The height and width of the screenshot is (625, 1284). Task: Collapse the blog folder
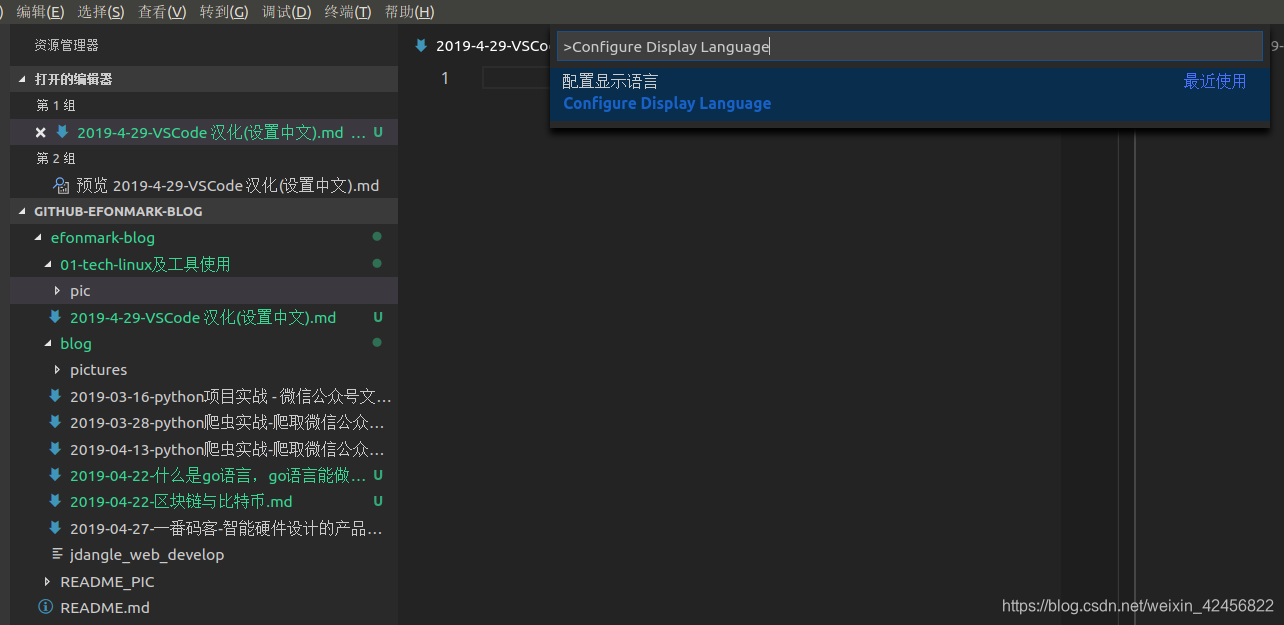click(x=49, y=344)
